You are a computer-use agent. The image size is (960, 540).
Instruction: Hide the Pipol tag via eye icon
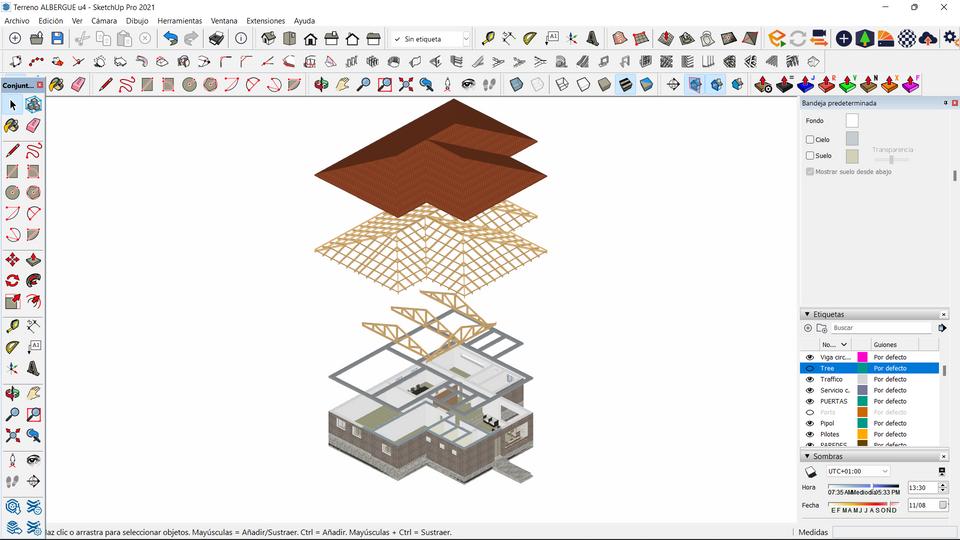click(809, 423)
